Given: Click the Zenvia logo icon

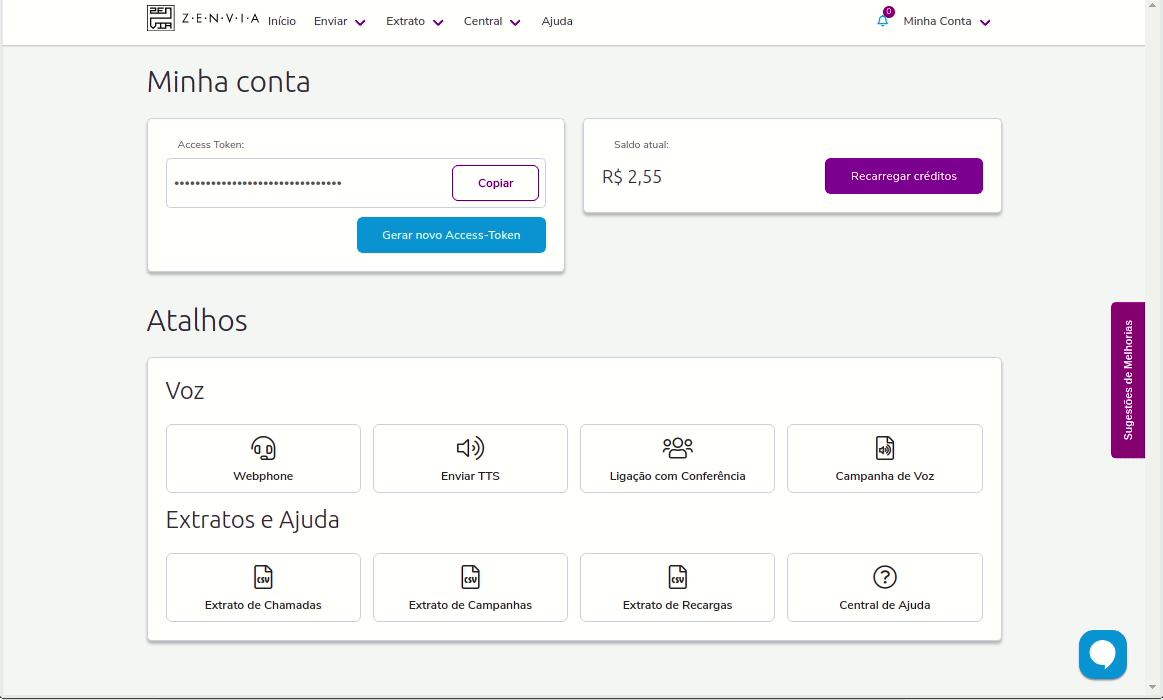Looking at the screenshot, I should tap(160, 18).
